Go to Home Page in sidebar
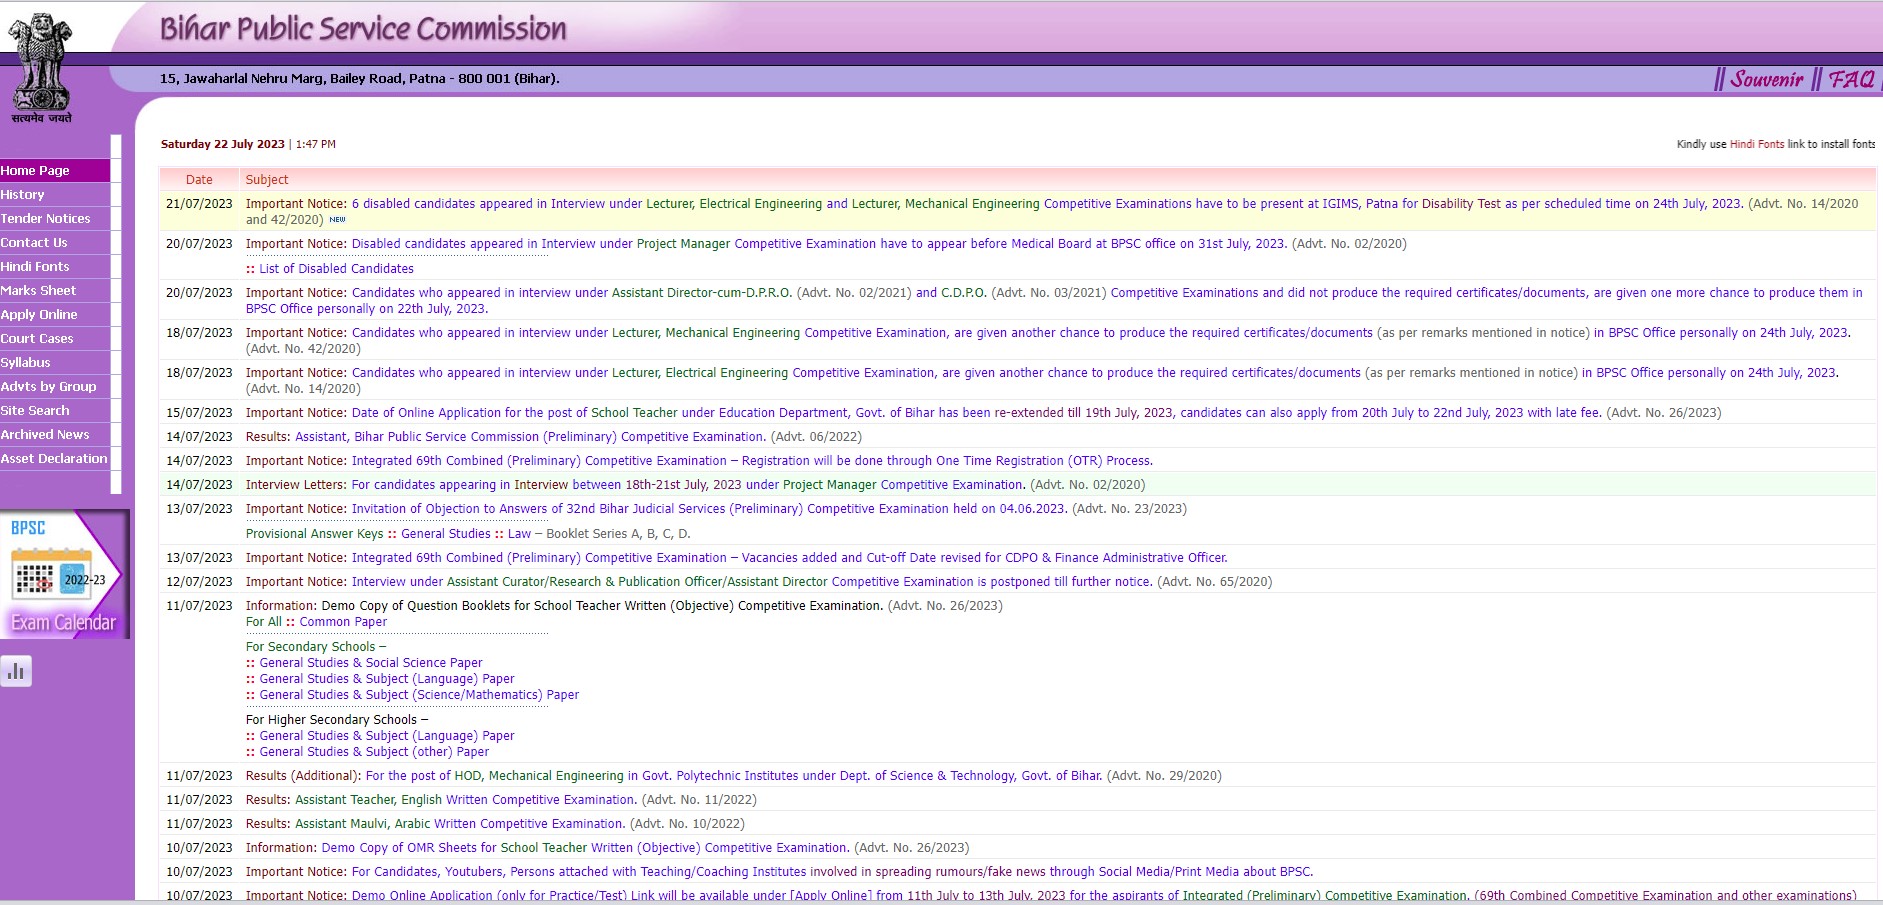This screenshot has width=1883, height=905. coord(36,171)
